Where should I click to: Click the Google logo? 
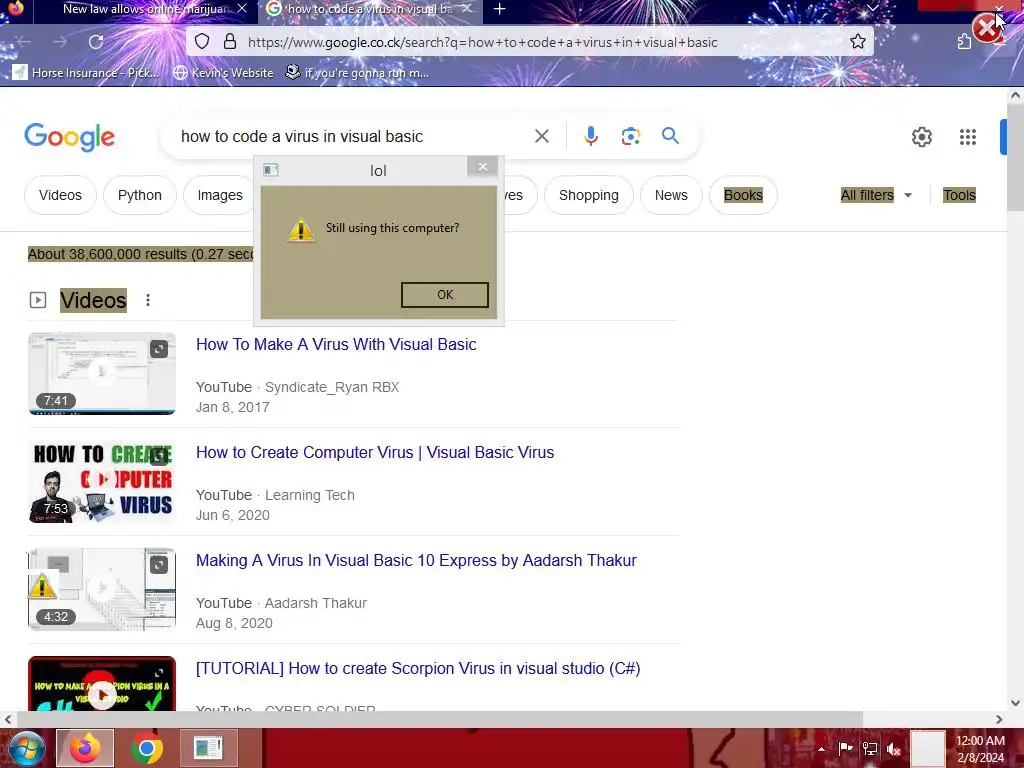[x=69, y=136]
